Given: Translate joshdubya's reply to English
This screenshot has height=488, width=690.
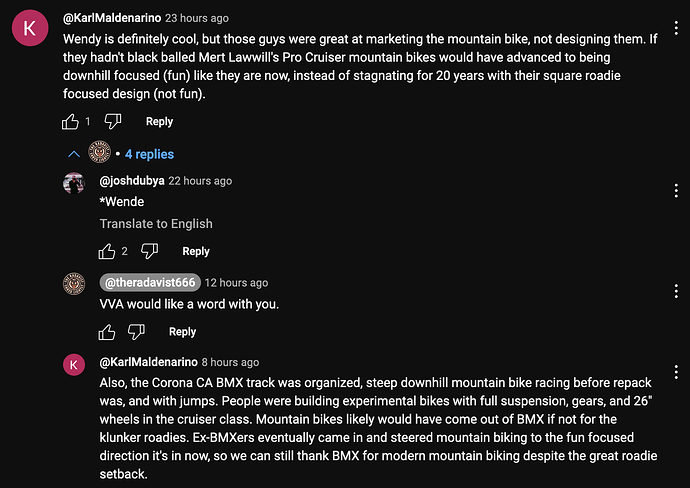Looking at the screenshot, I should [155, 224].
